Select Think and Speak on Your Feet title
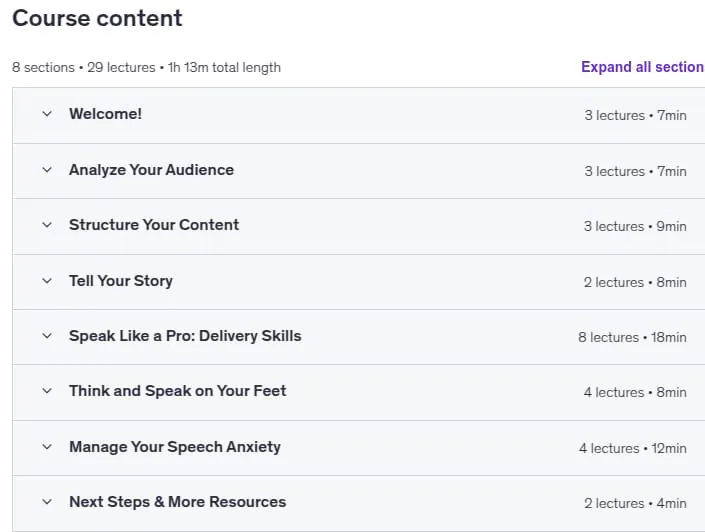This screenshot has height=532, width=705. 178,391
